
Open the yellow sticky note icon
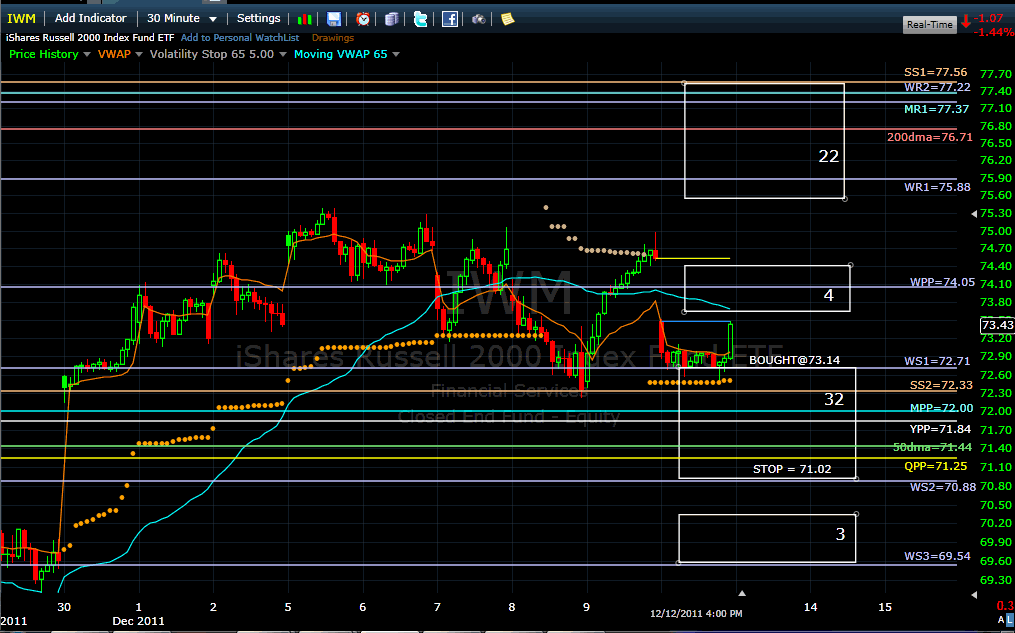pos(508,19)
